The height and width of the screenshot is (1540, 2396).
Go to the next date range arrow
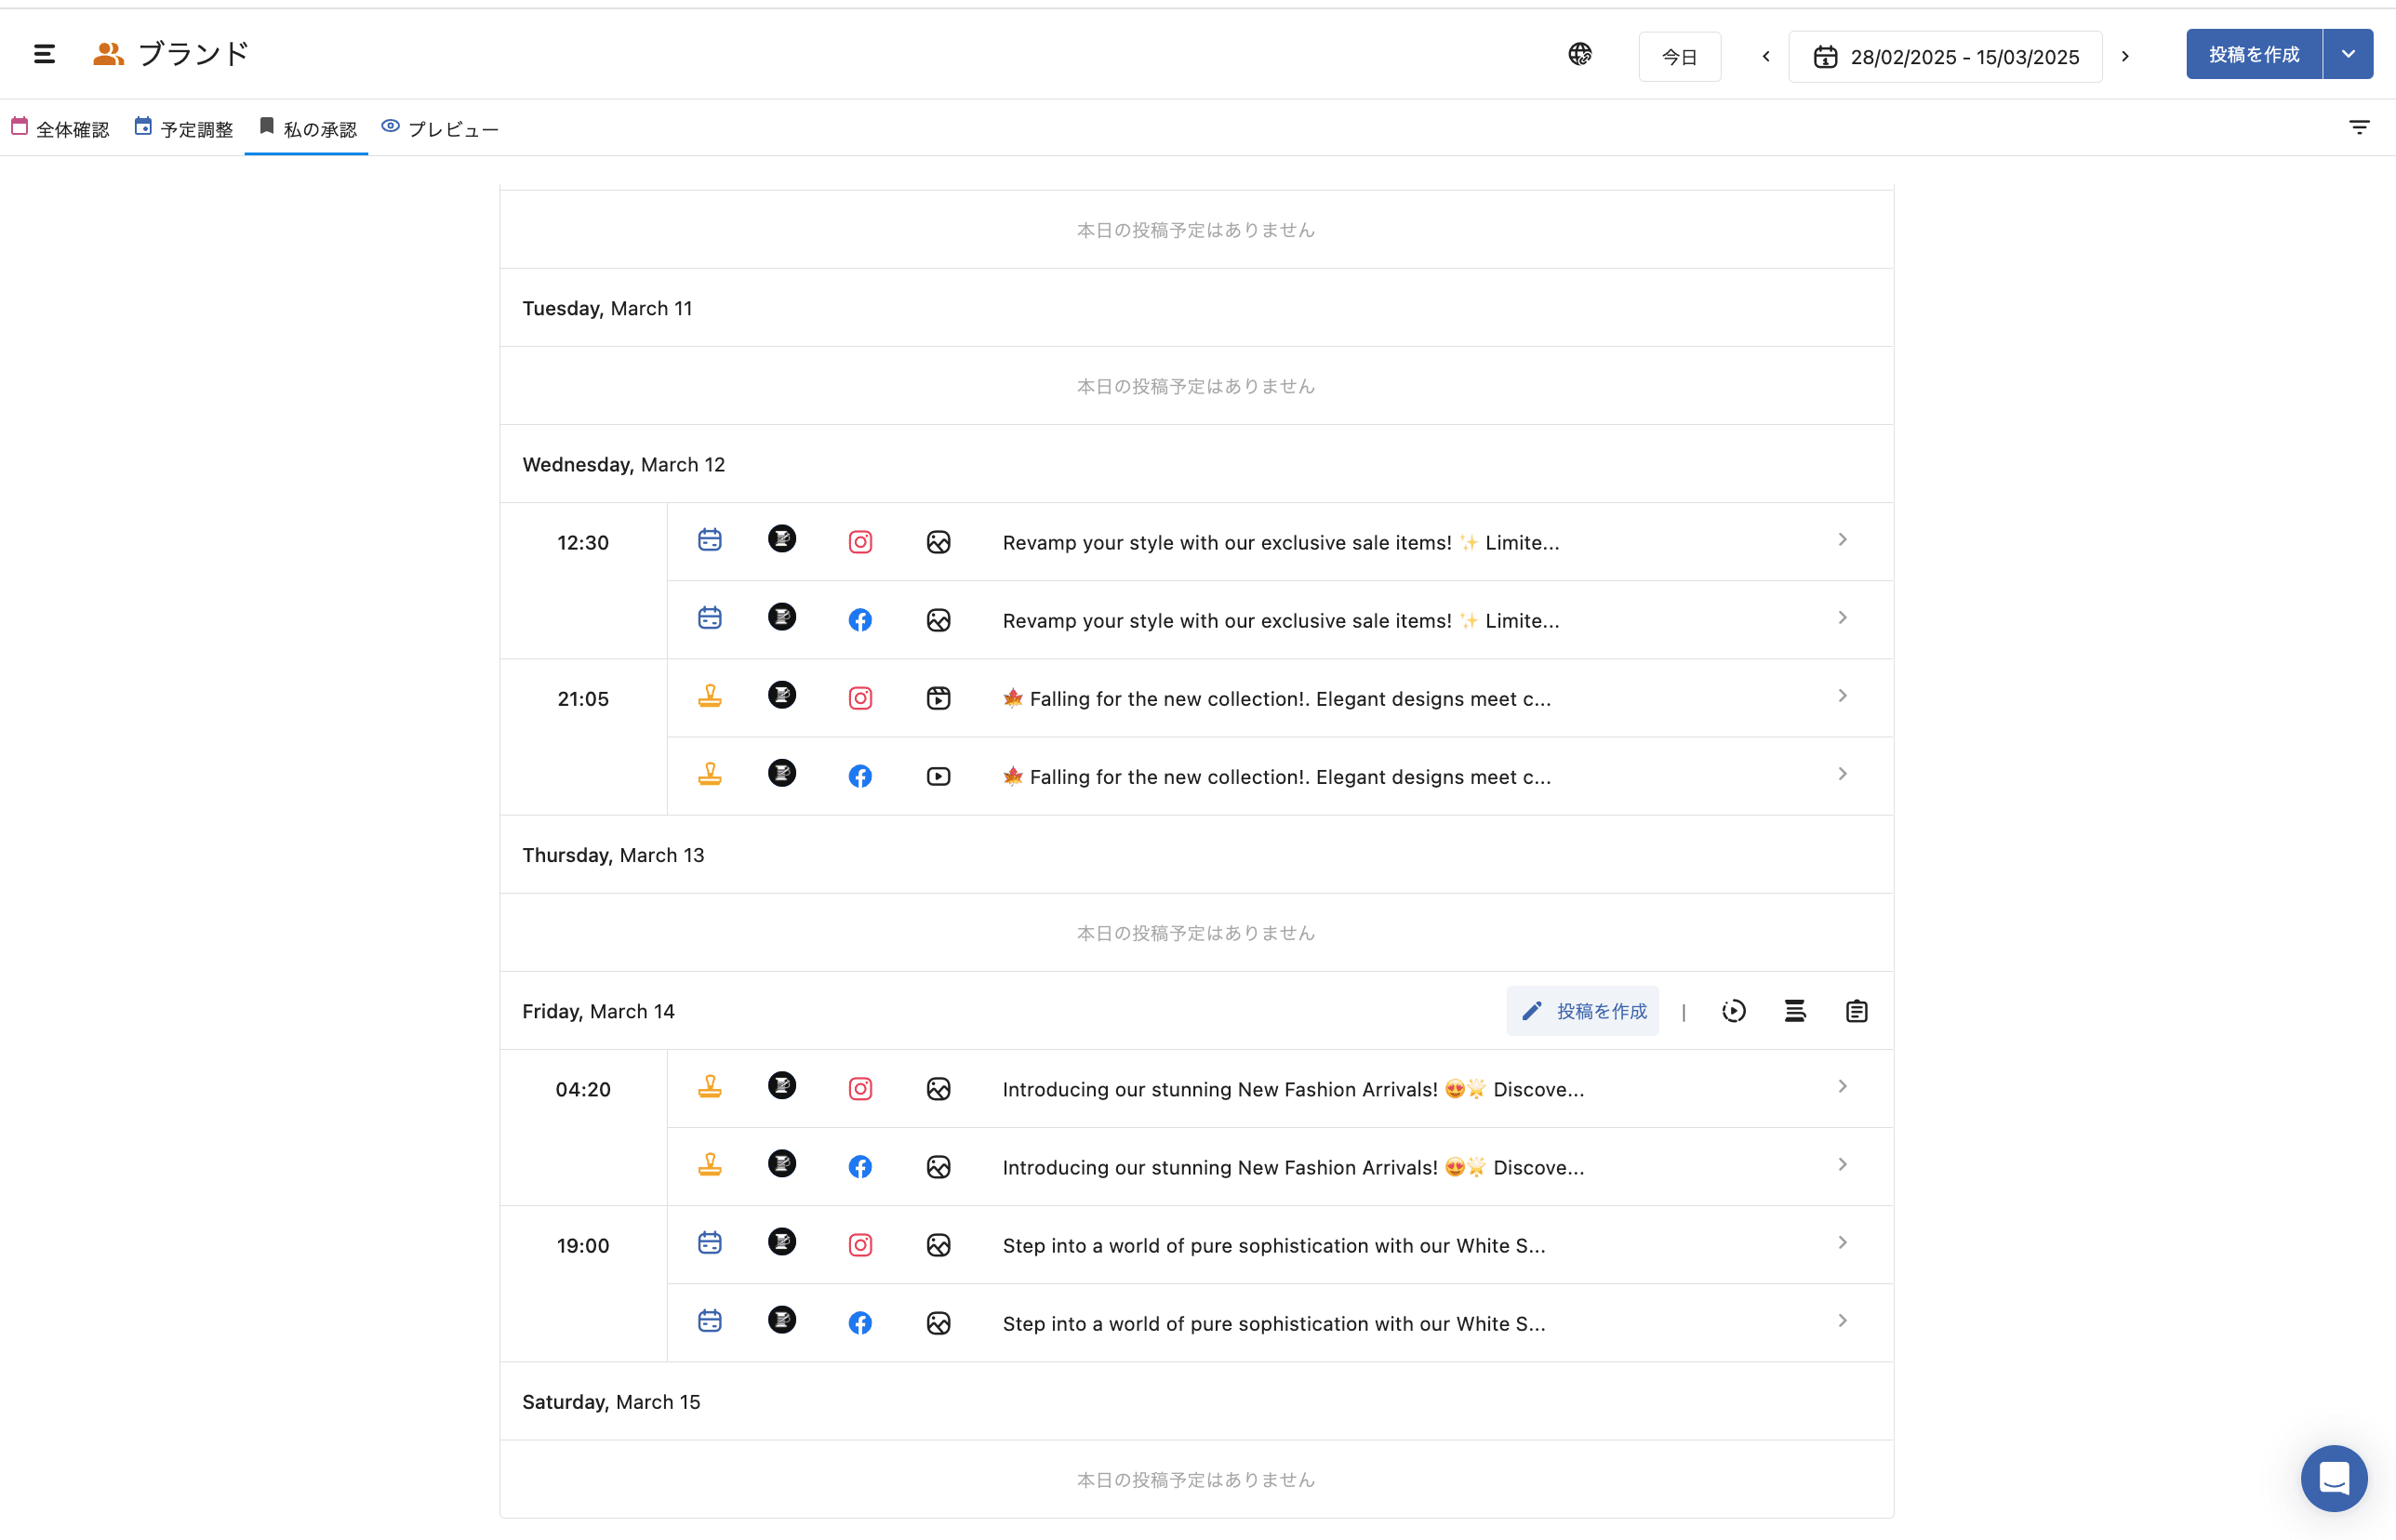click(x=2125, y=56)
